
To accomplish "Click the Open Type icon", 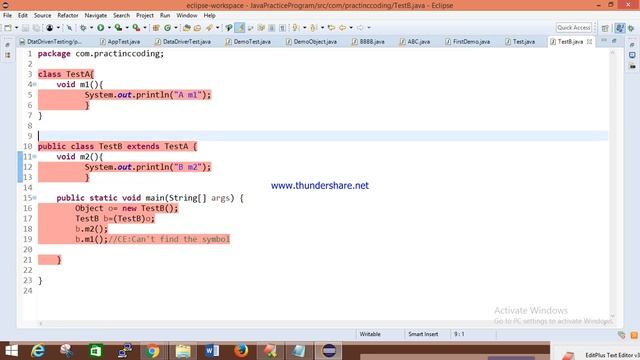I will [187, 28].
